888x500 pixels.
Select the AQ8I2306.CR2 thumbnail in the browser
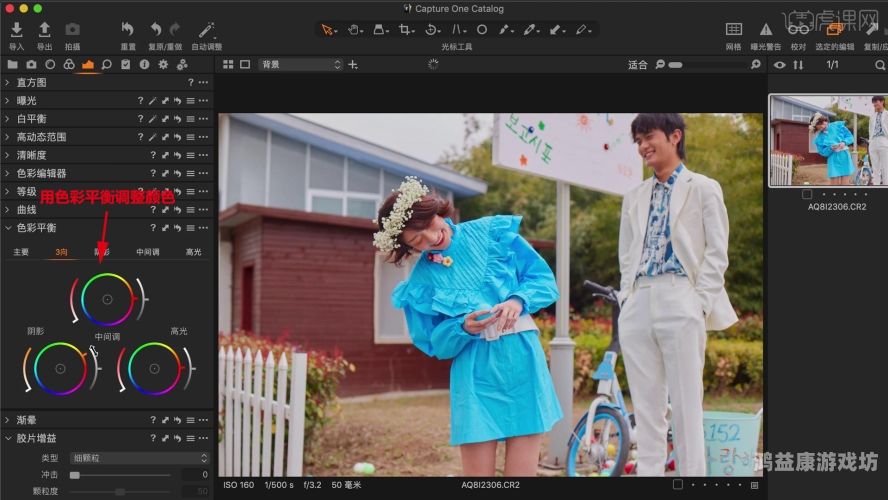click(x=826, y=140)
